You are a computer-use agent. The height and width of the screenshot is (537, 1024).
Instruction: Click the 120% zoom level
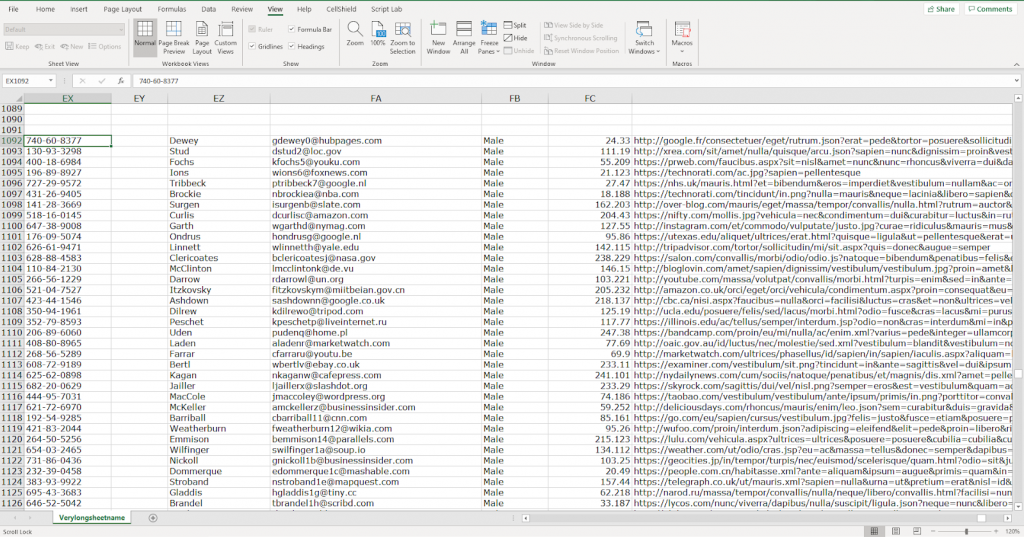(x=1012, y=531)
